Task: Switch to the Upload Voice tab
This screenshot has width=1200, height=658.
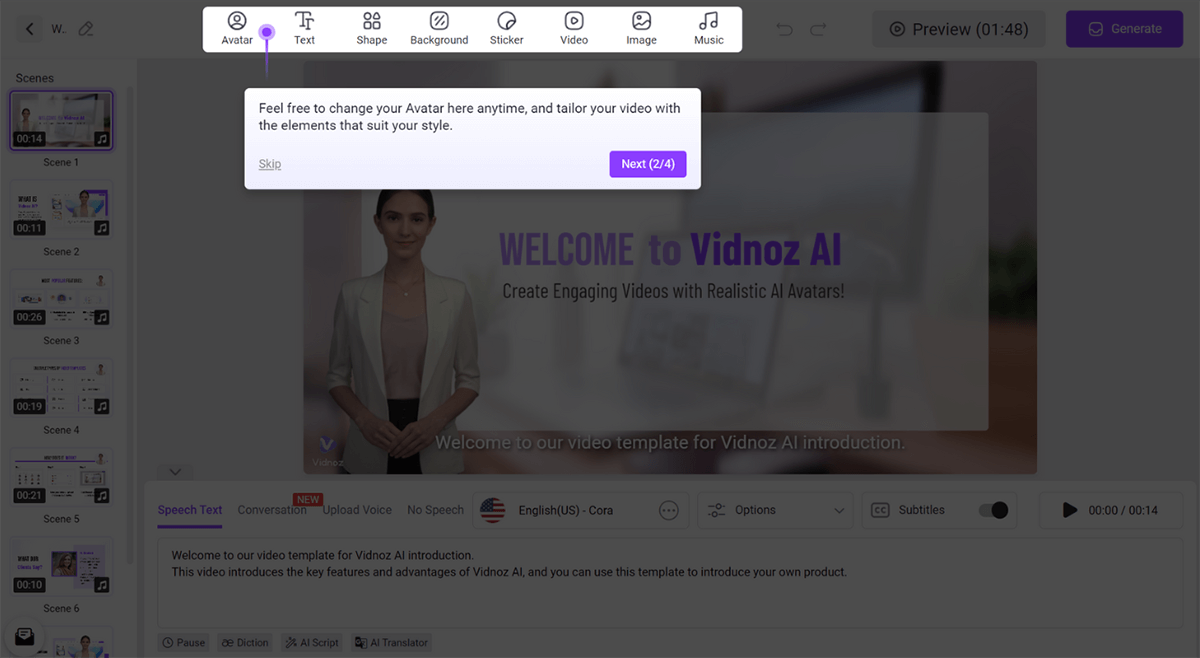Action: click(357, 510)
